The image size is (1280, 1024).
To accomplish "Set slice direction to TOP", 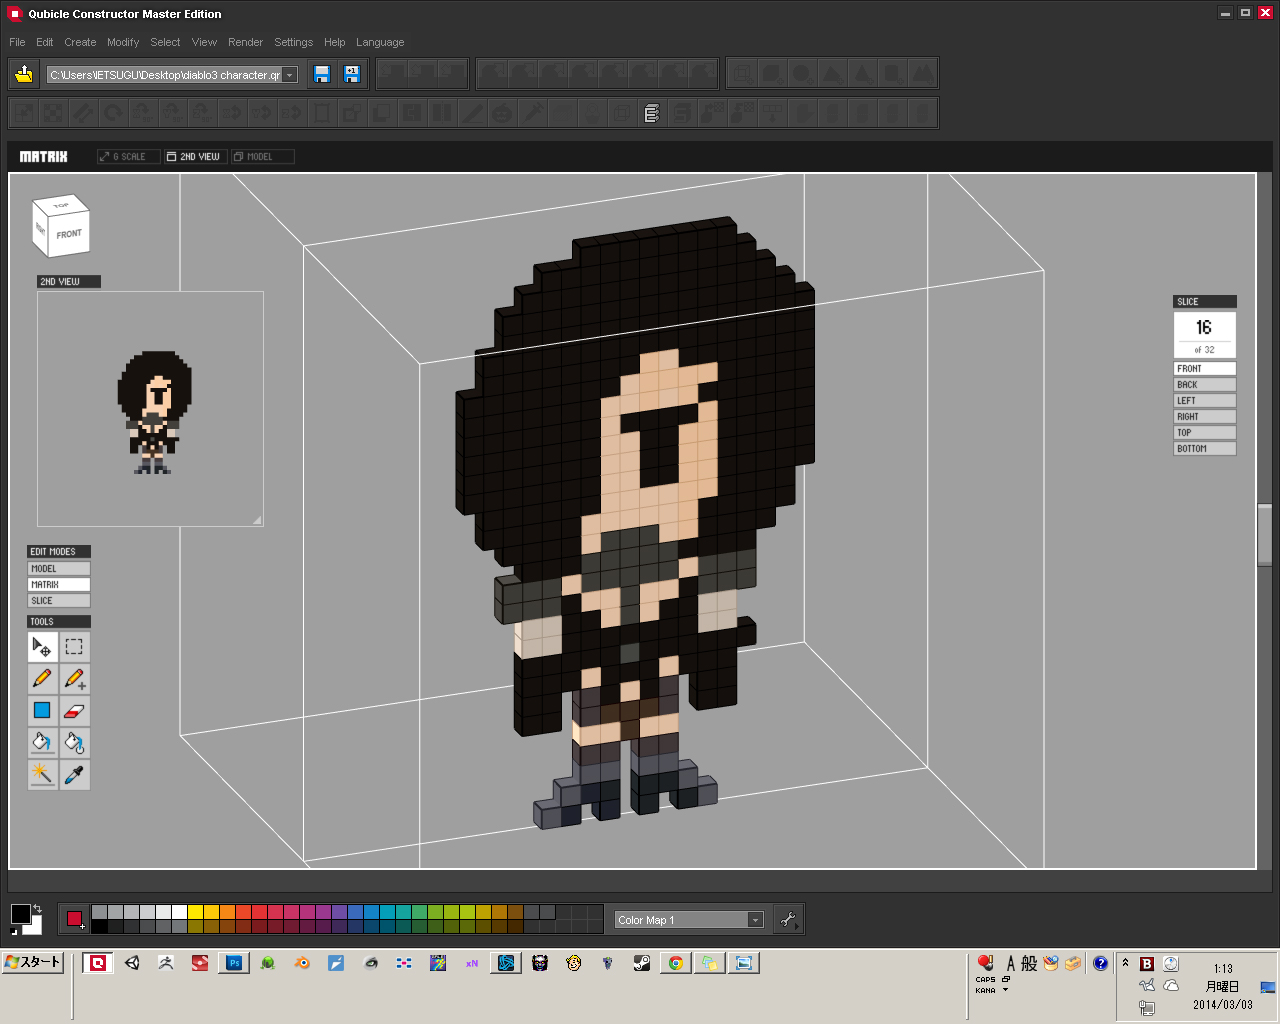I will click(1205, 432).
